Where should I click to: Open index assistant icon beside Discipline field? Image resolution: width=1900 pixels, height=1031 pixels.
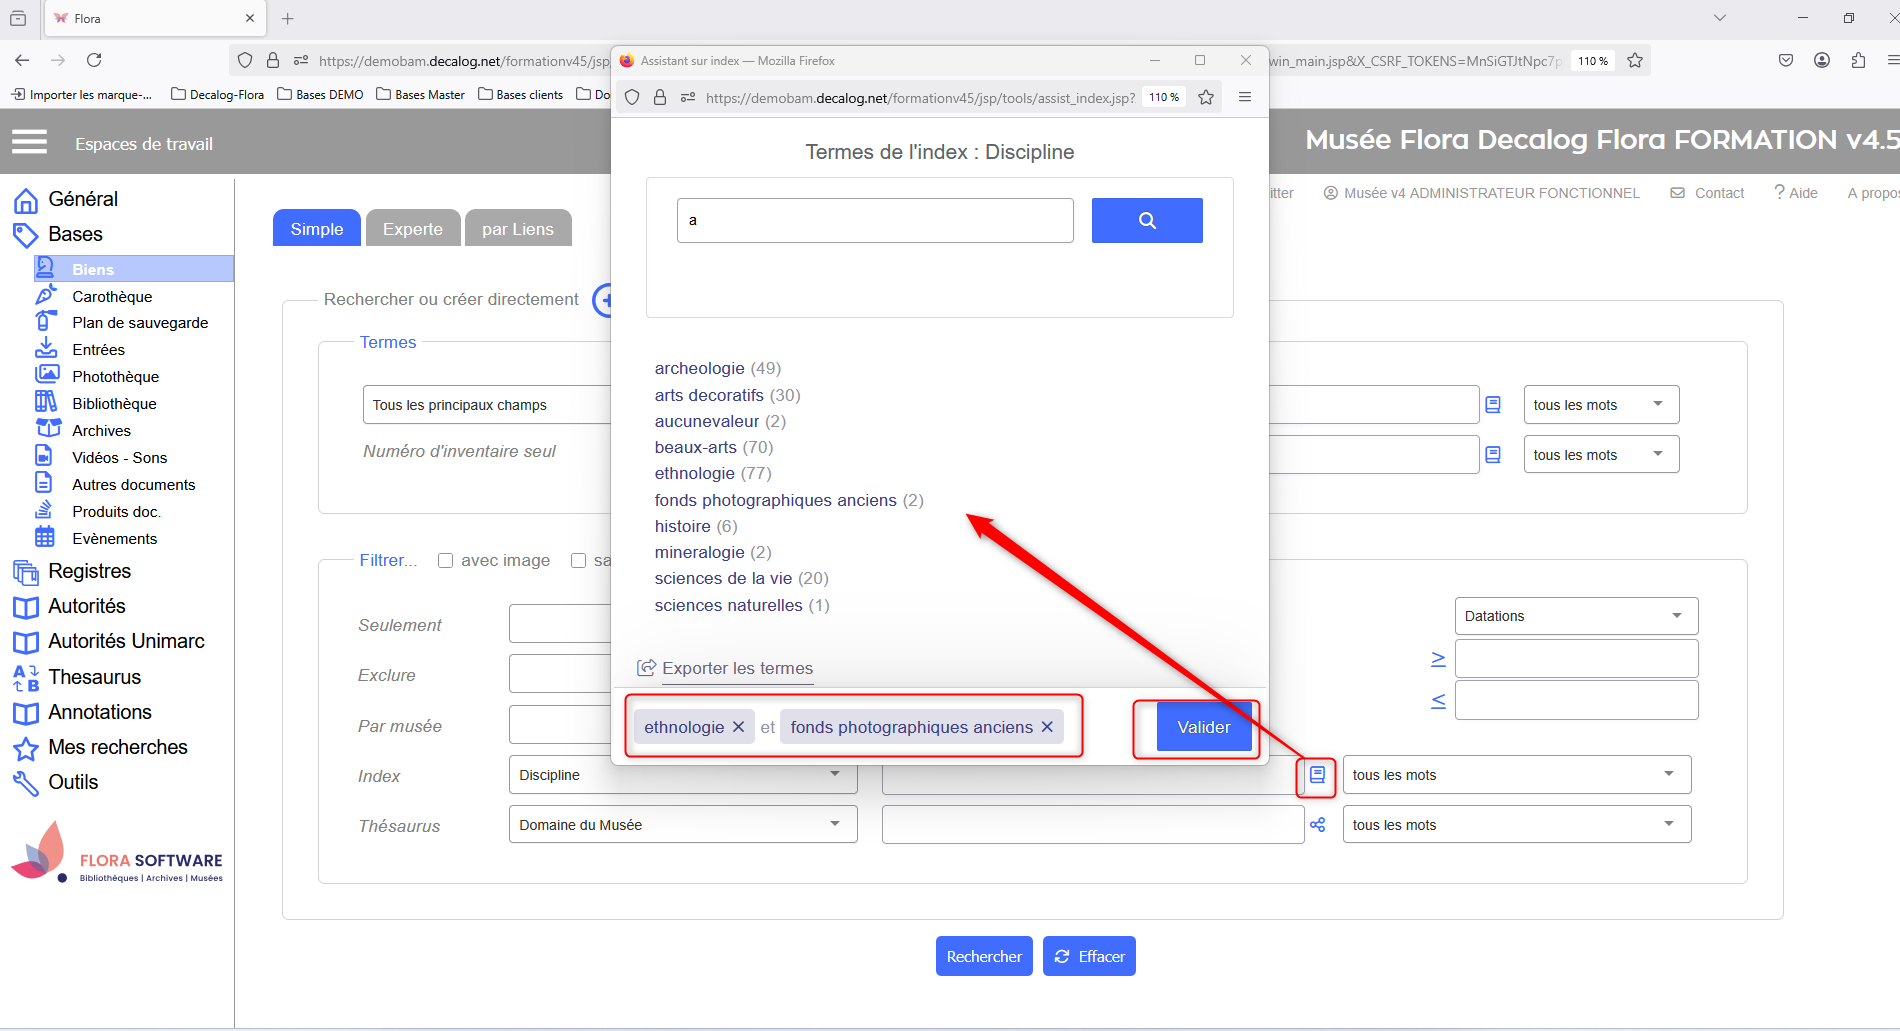1317,775
